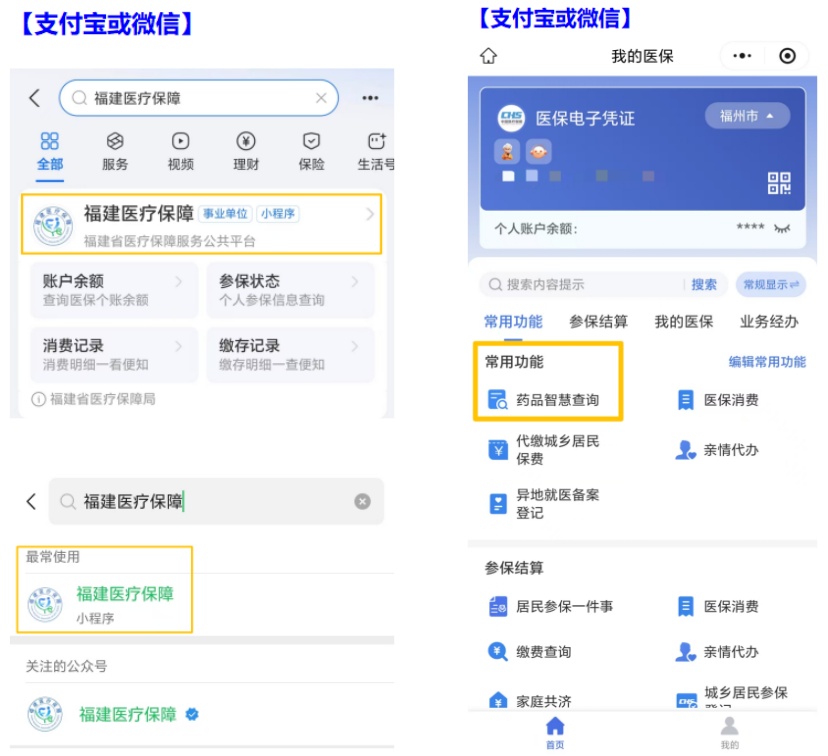The width and height of the screenshot is (828, 756).
Task: Select the 全部 tab icon
Action: (50, 141)
